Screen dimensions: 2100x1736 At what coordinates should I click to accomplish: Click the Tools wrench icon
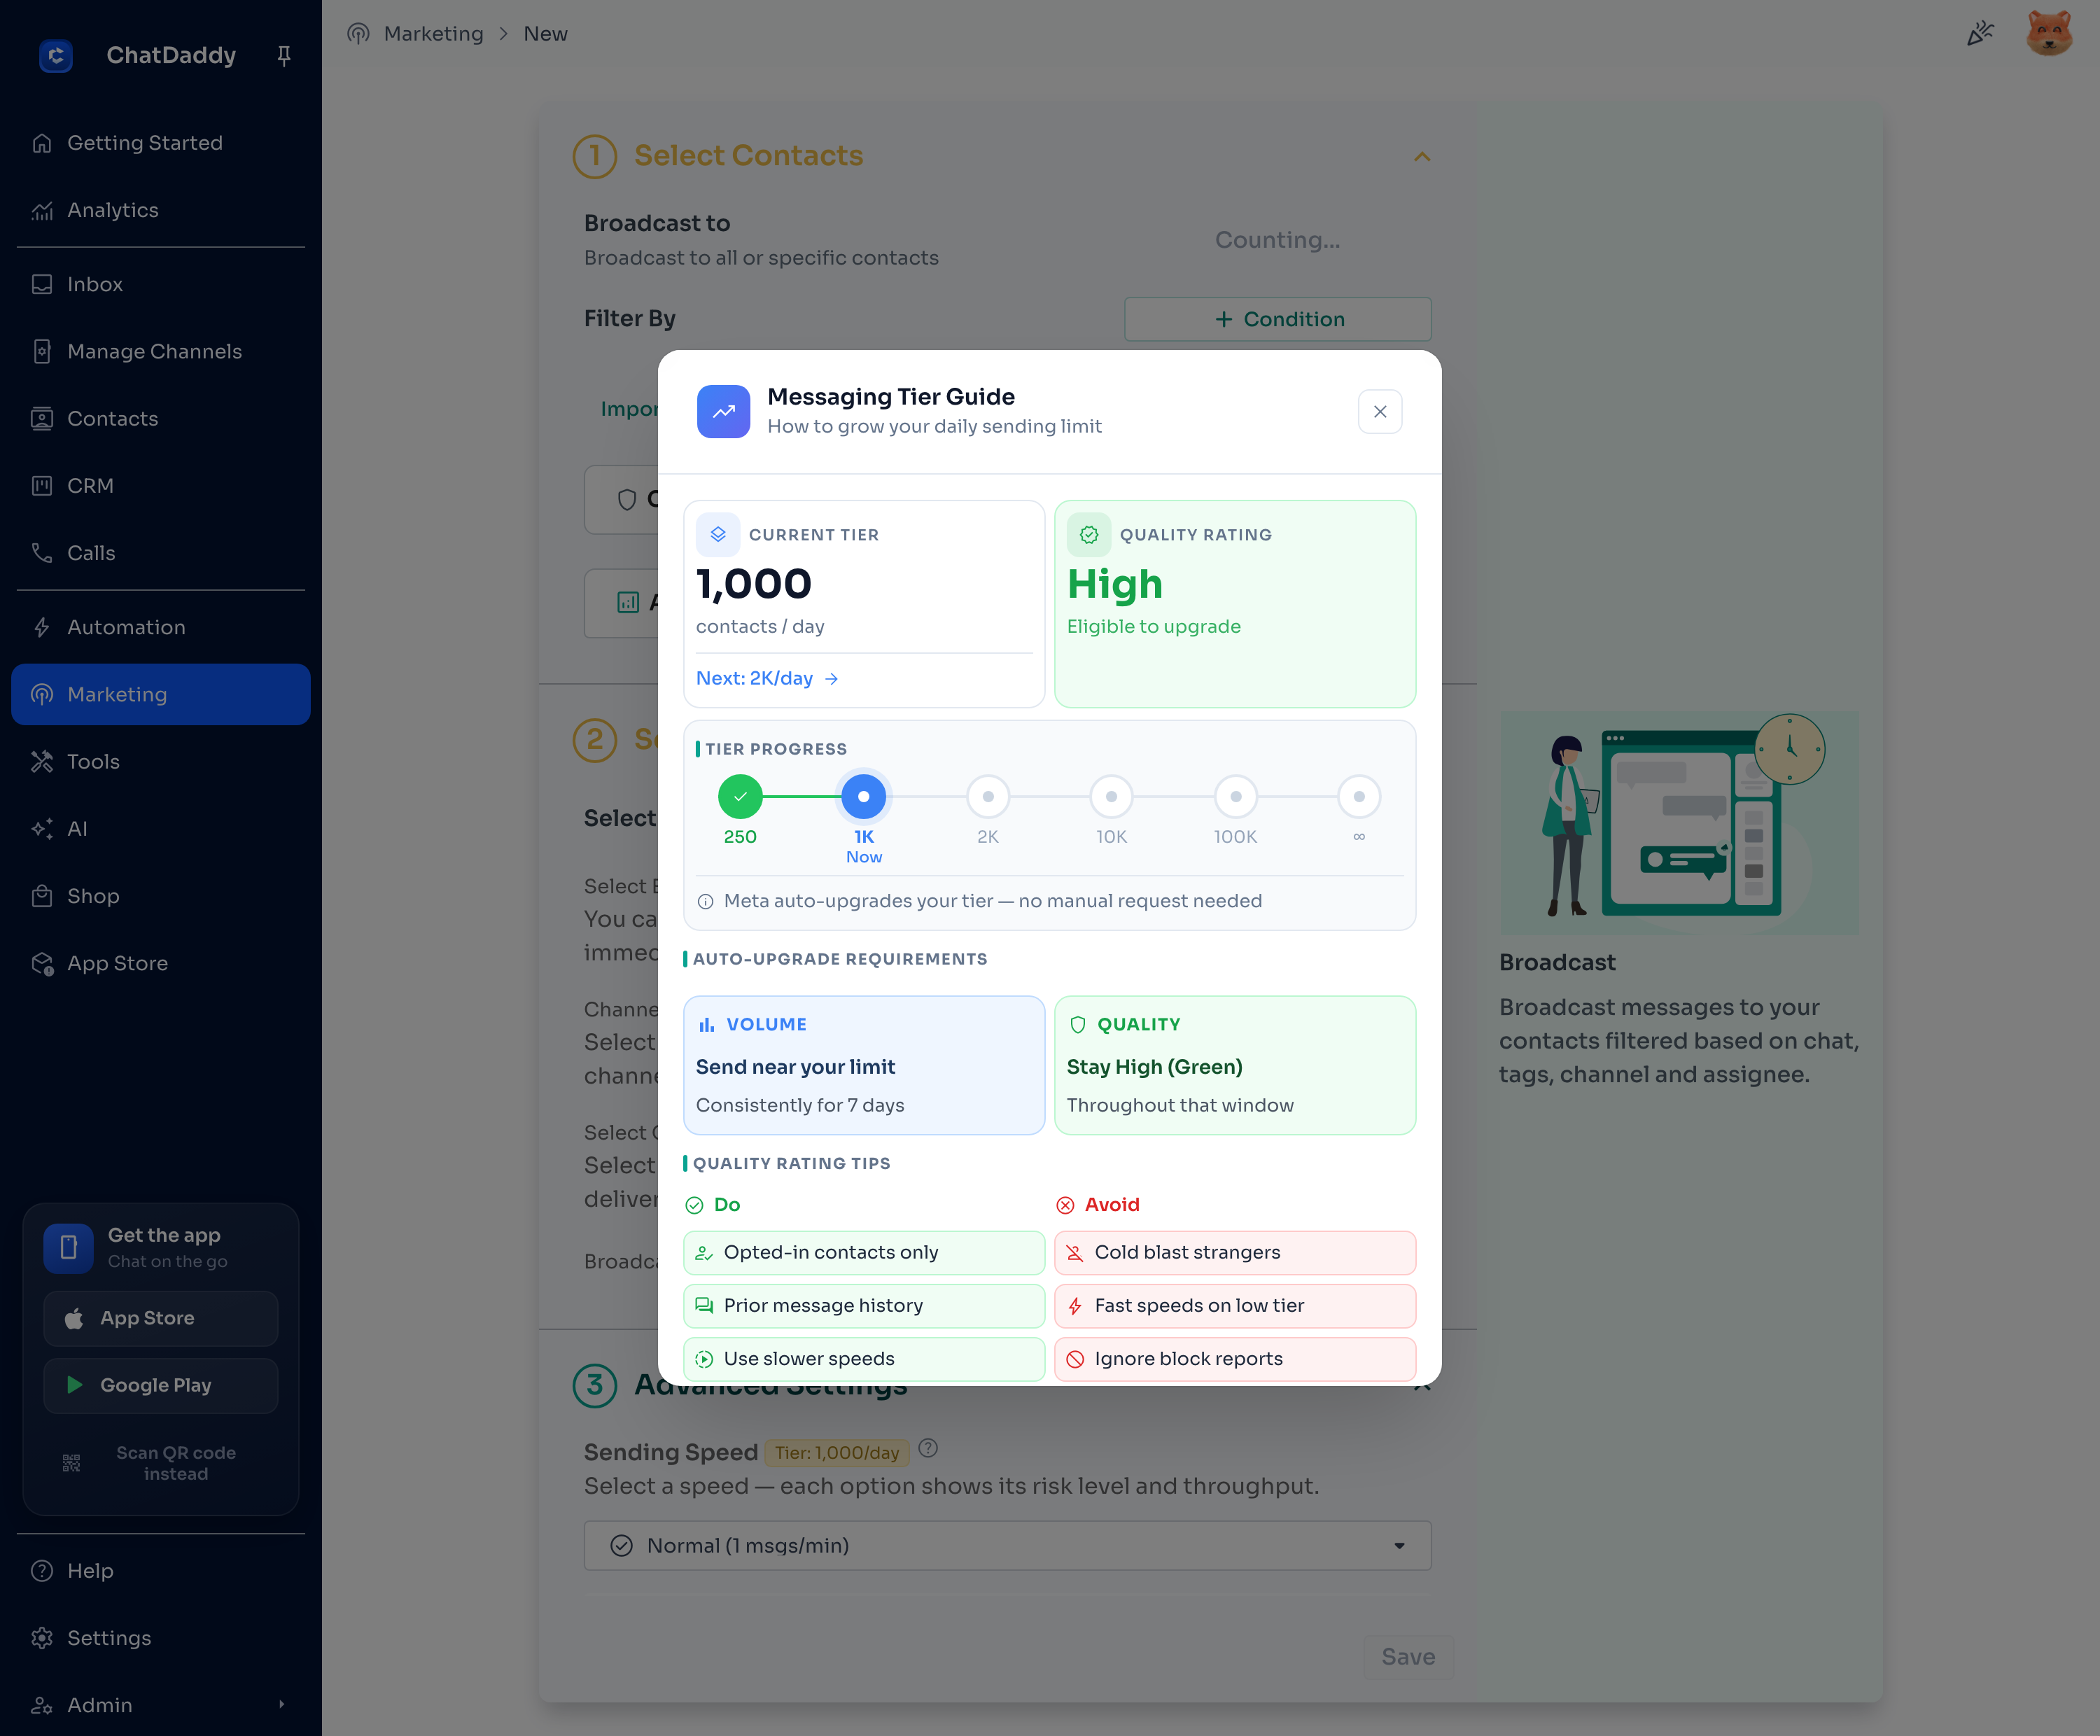[42, 761]
